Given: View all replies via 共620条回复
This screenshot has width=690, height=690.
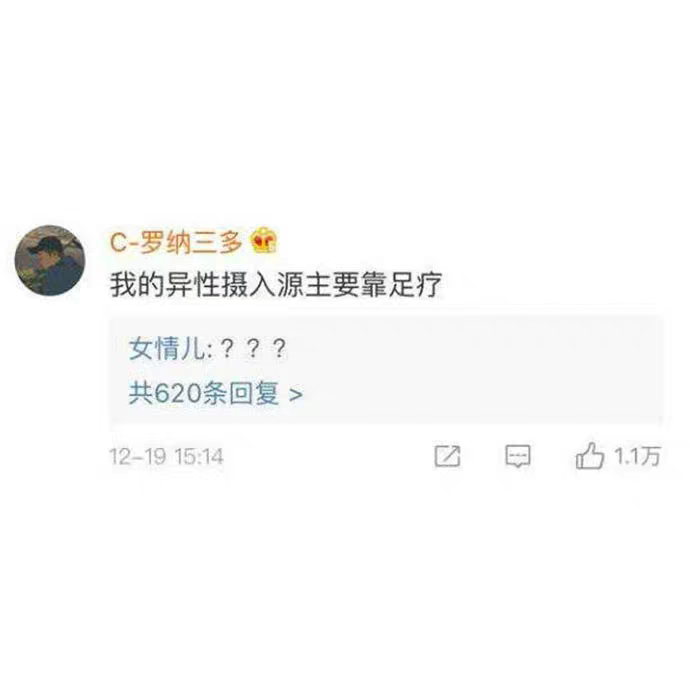Looking at the screenshot, I should [204, 393].
